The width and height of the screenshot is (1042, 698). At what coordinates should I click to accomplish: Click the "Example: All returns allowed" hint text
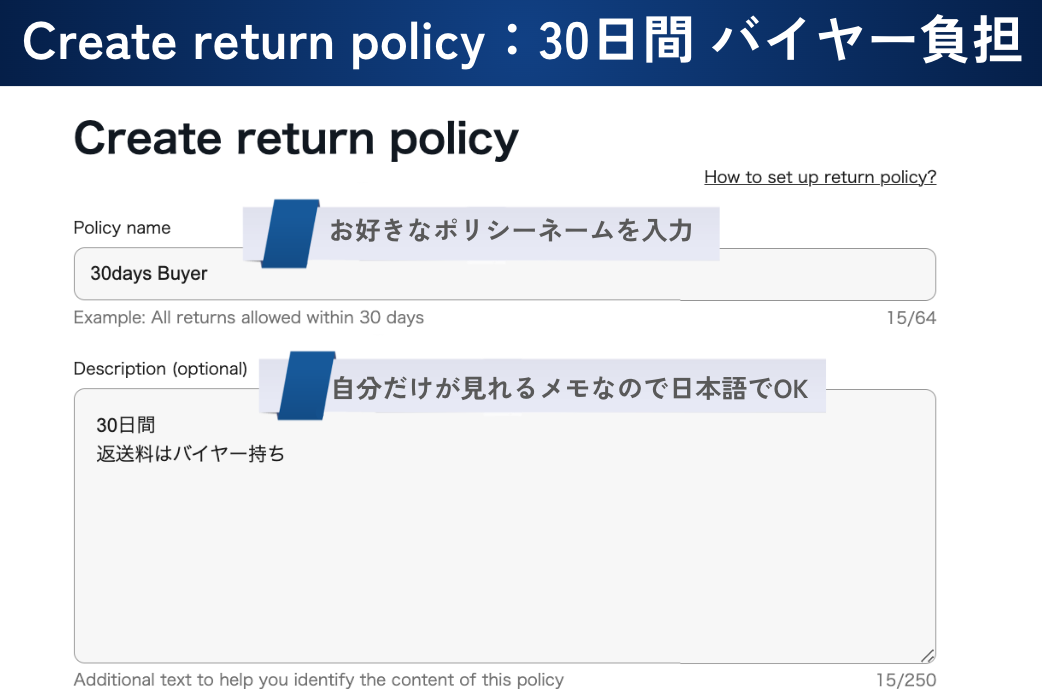point(249,318)
